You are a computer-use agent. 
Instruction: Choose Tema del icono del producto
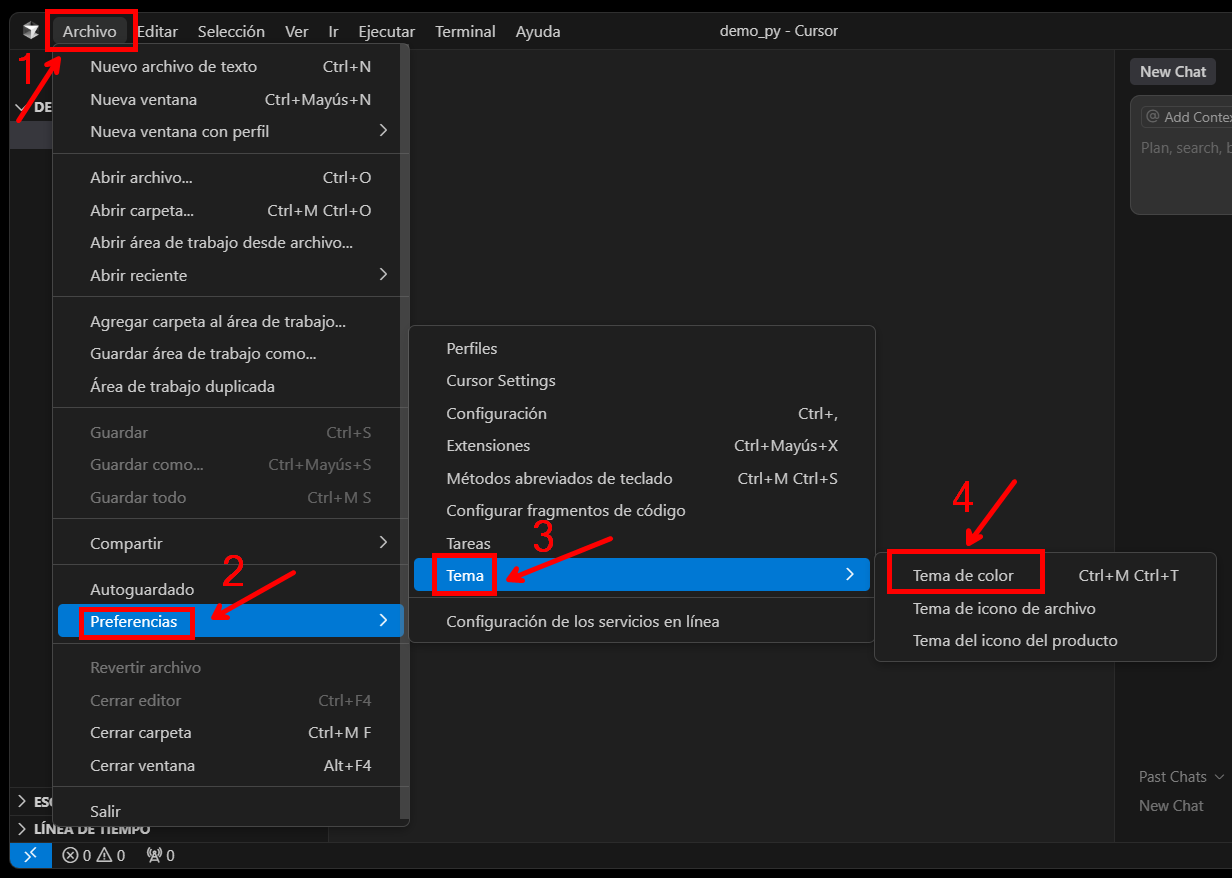1045,640
